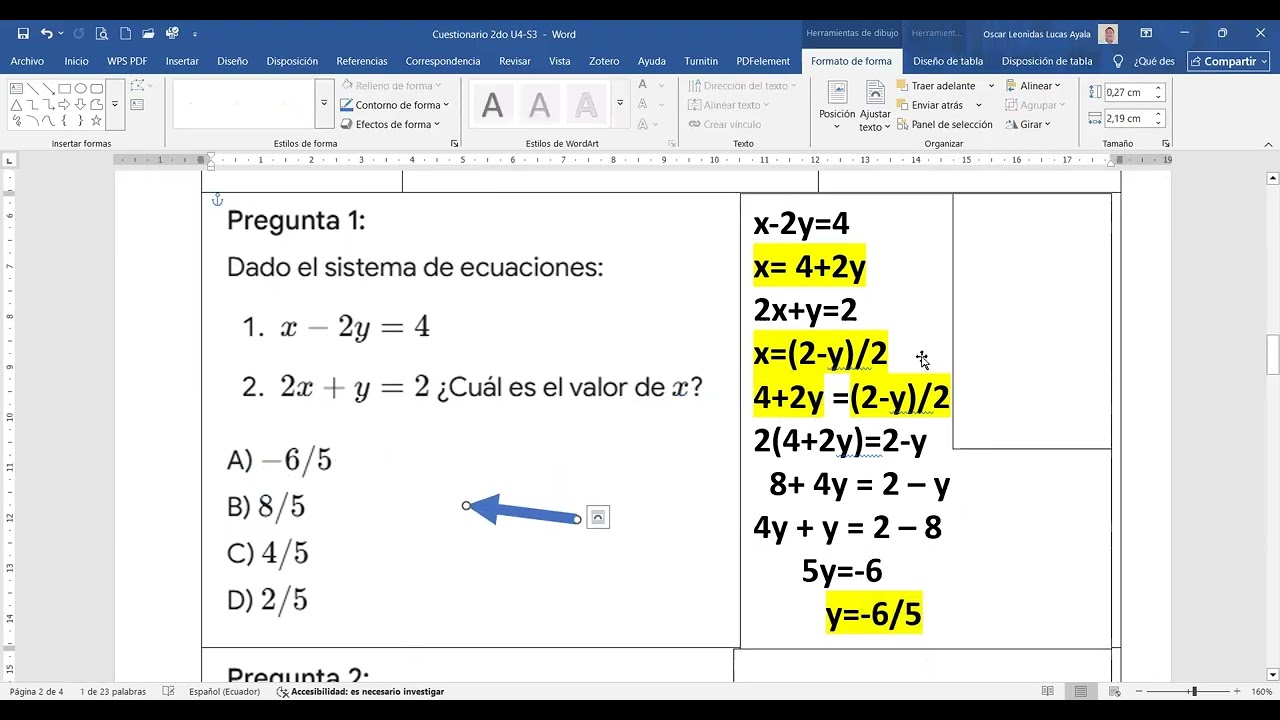This screenshot has height=720, width=1280.
Task: Expand the WordArt styles gallery
Action: pos(620,104)
